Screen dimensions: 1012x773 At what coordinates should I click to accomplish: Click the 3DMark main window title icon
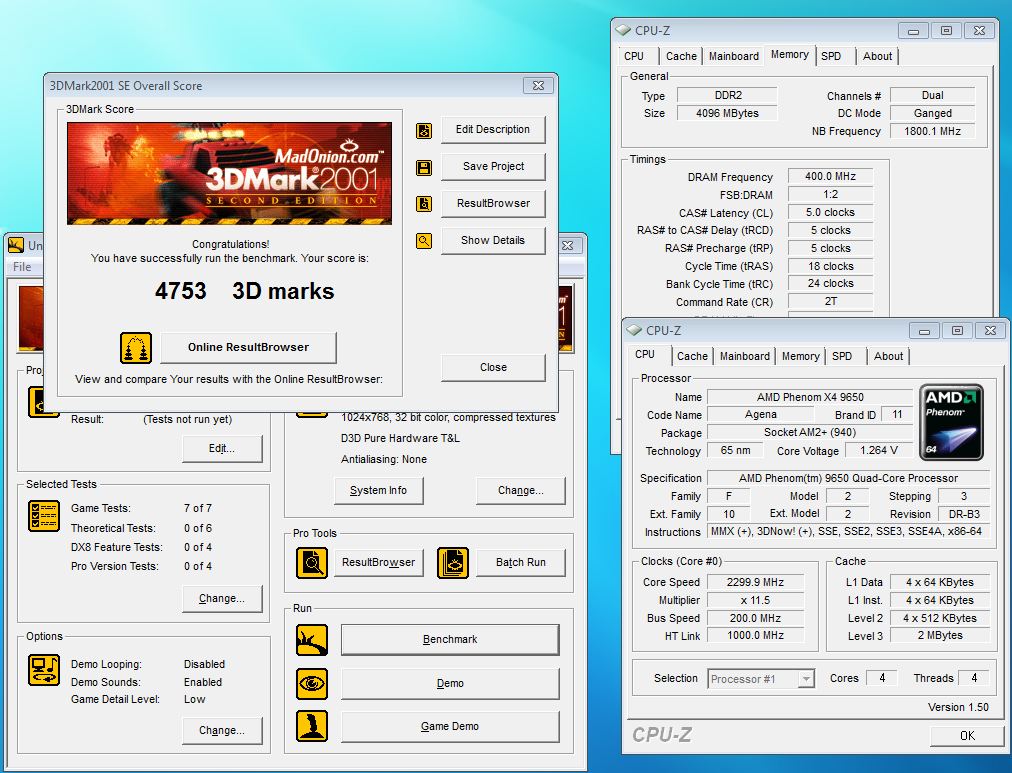coord(15,245)
